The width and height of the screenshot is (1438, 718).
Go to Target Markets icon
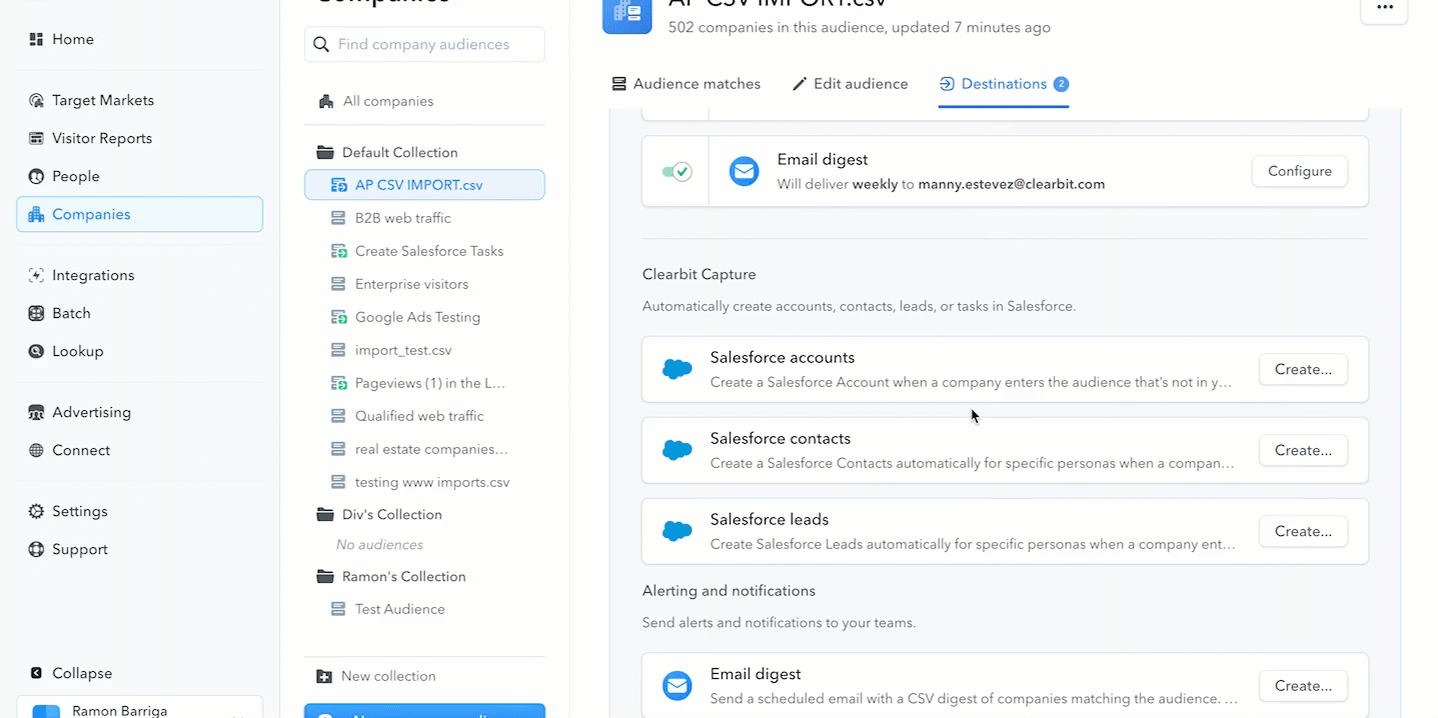point(37,100)
